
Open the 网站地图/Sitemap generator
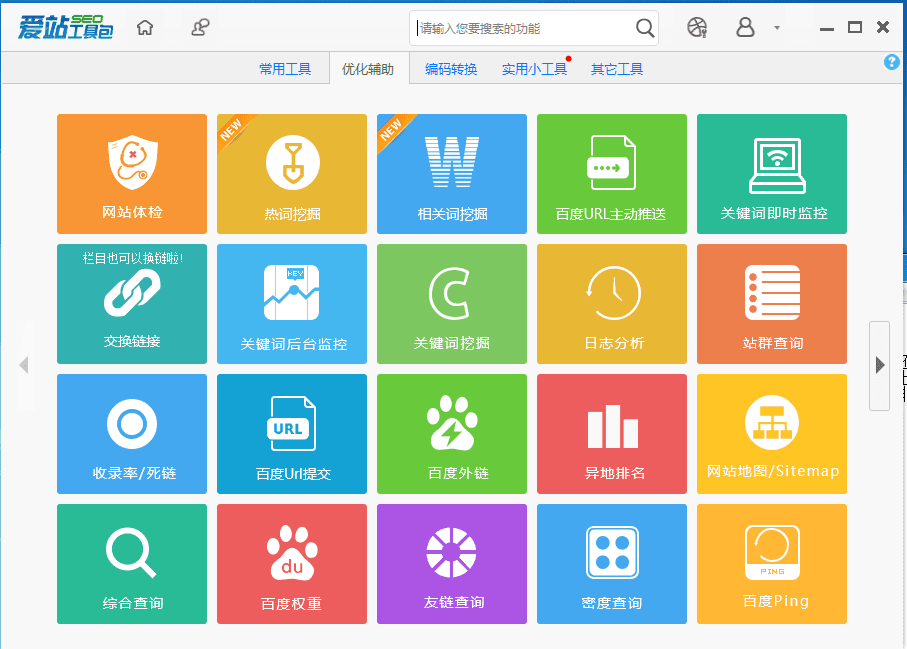pos(772,434)
